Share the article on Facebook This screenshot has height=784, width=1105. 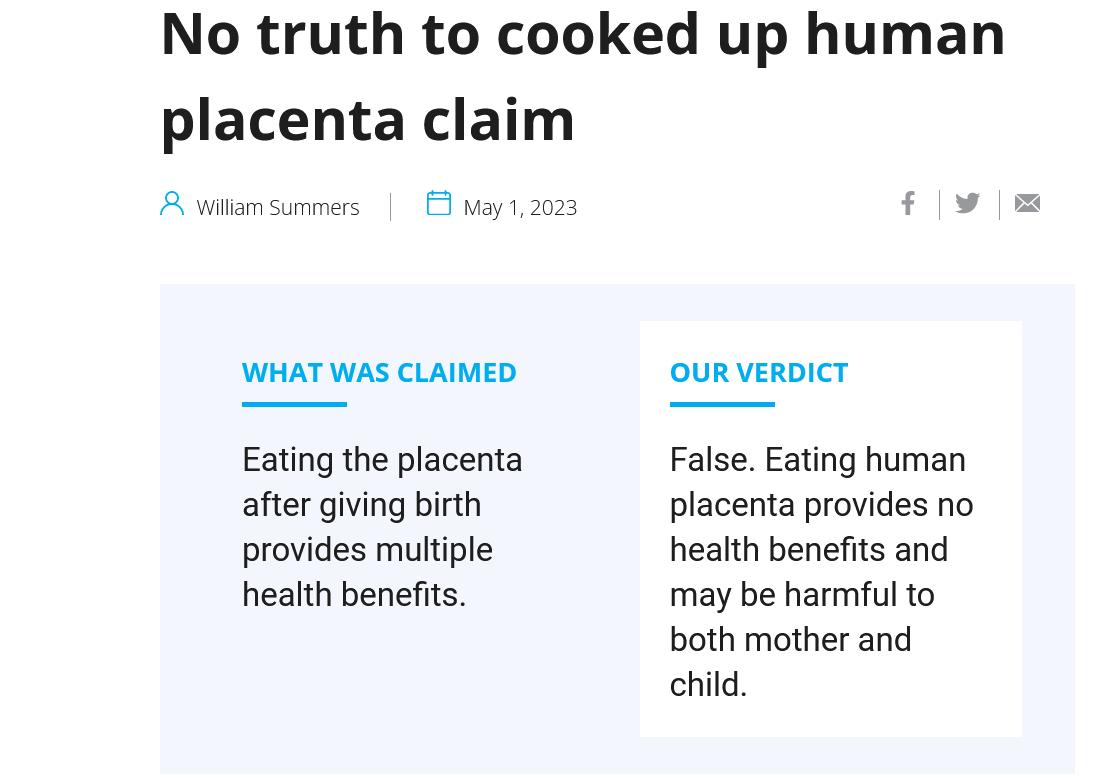coord(908,203)
